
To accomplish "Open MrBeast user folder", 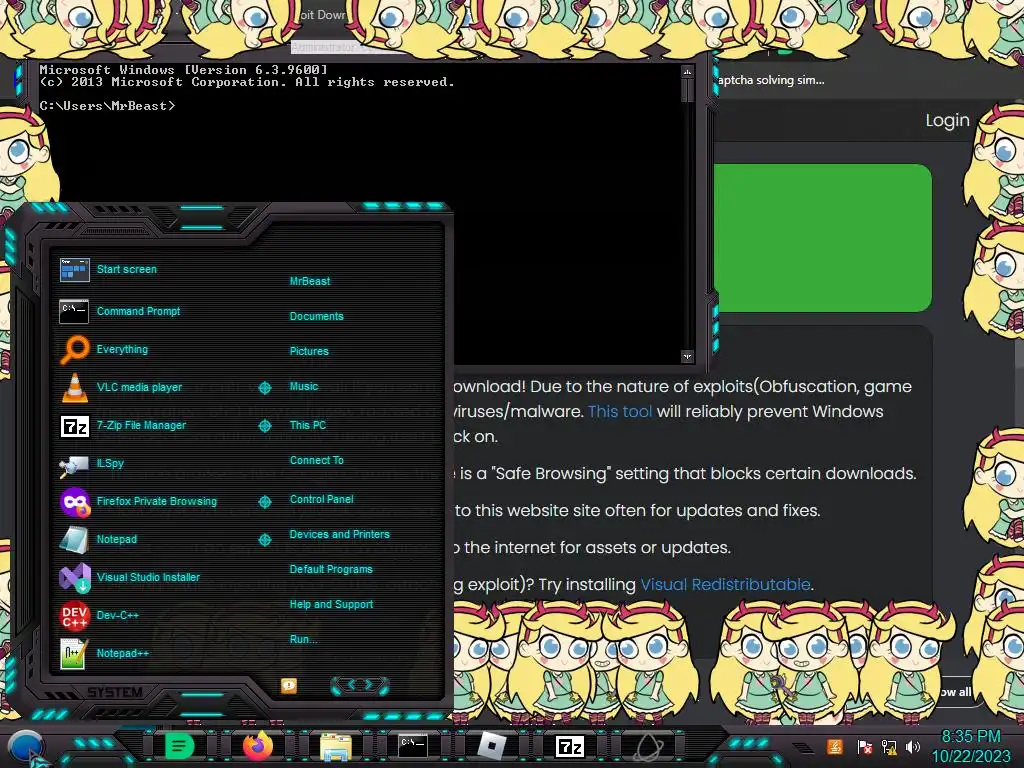I will [310, 281].
